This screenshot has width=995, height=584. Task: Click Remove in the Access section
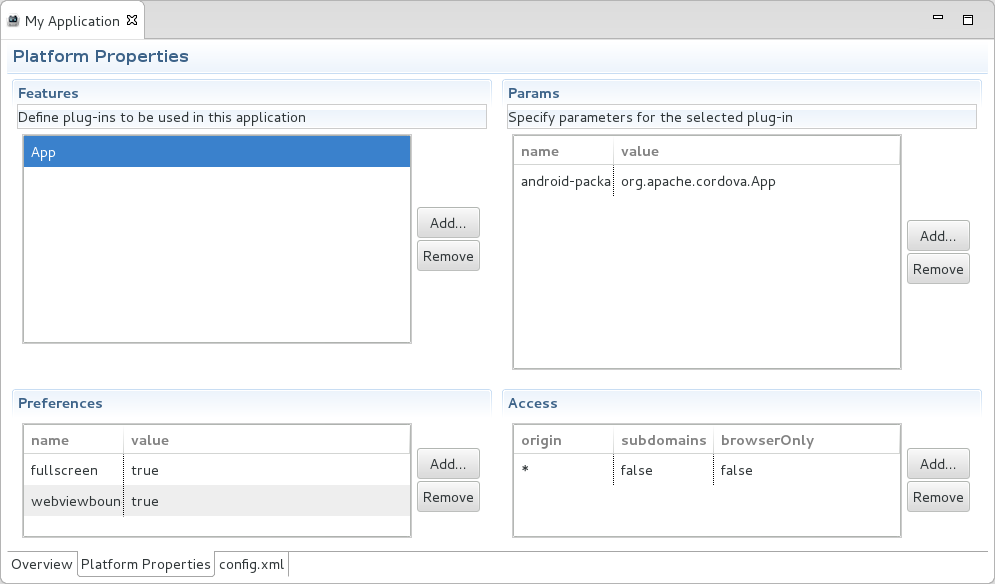(938, 497)
